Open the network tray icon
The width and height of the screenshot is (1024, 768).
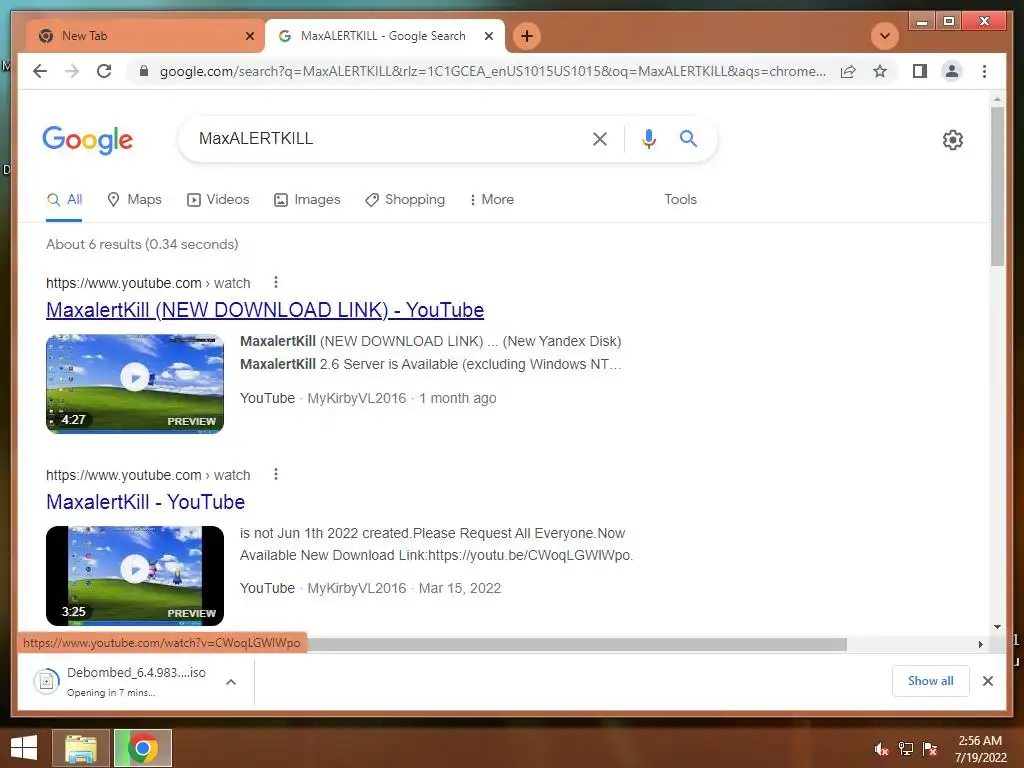click(x=906, y=749)
